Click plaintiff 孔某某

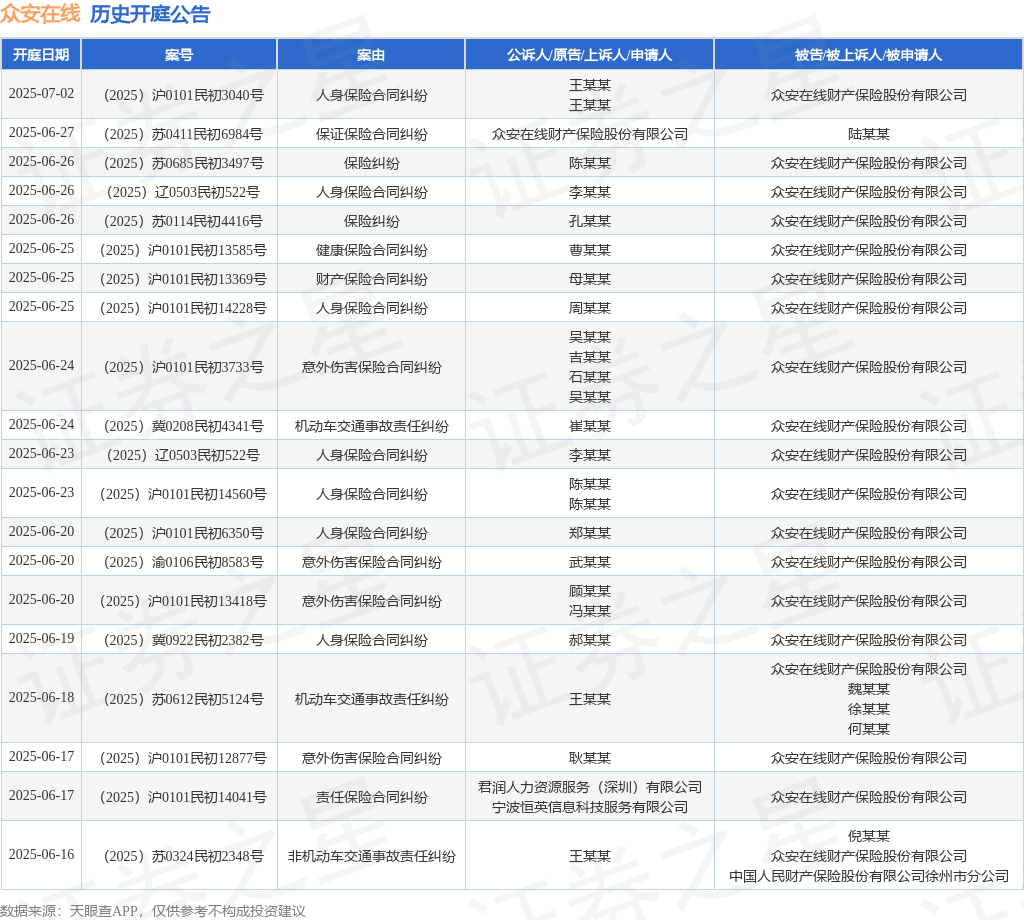[590, 221]
